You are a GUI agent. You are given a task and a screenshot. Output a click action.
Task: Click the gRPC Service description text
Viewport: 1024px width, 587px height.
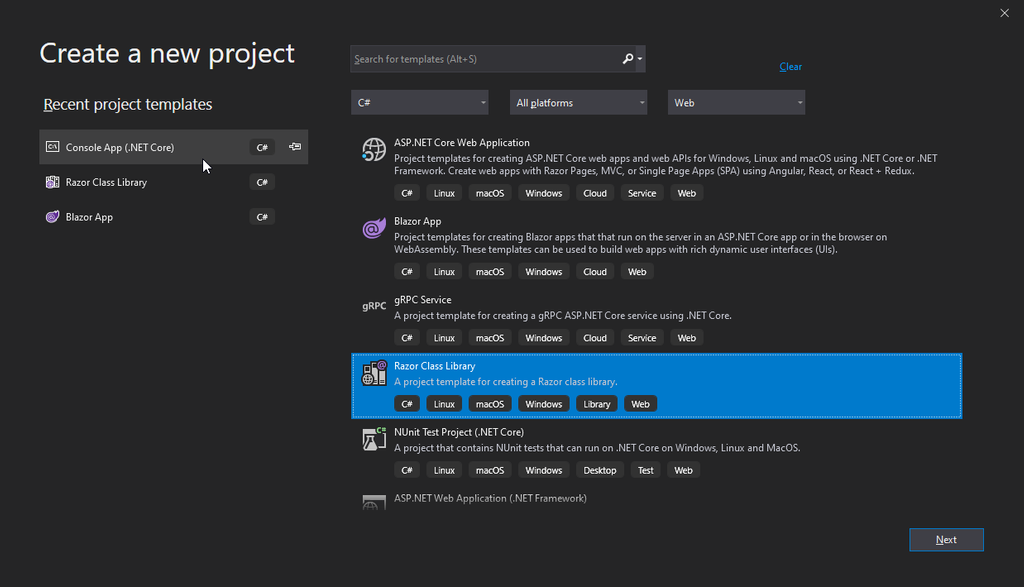coord(562,315)
